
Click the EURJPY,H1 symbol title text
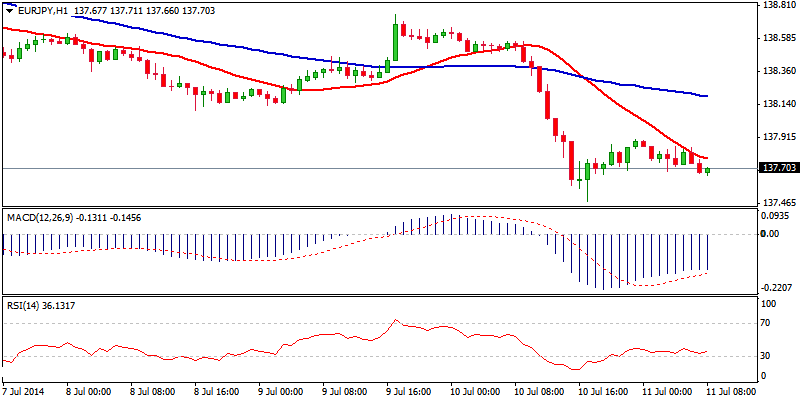pyautogui.click(x=41, y=11)
